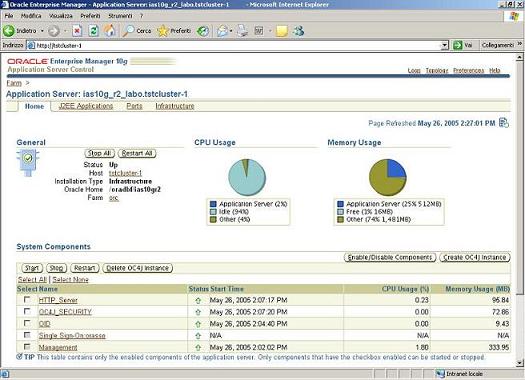Open the Visualizza menu
This screenshot has height=380, width=525.
click(61, 16)
